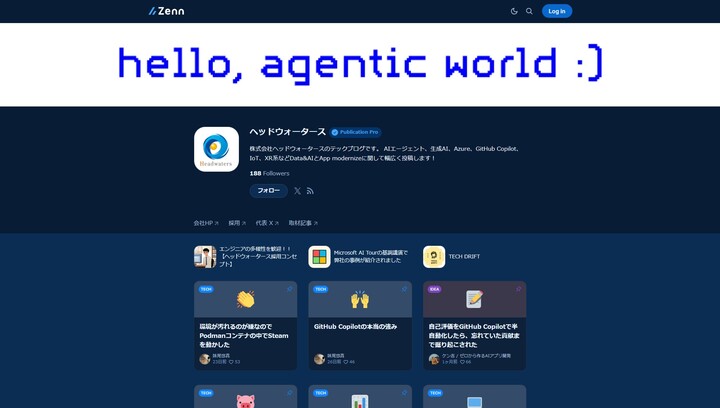Open the RSS feed icon

(310, 191)
